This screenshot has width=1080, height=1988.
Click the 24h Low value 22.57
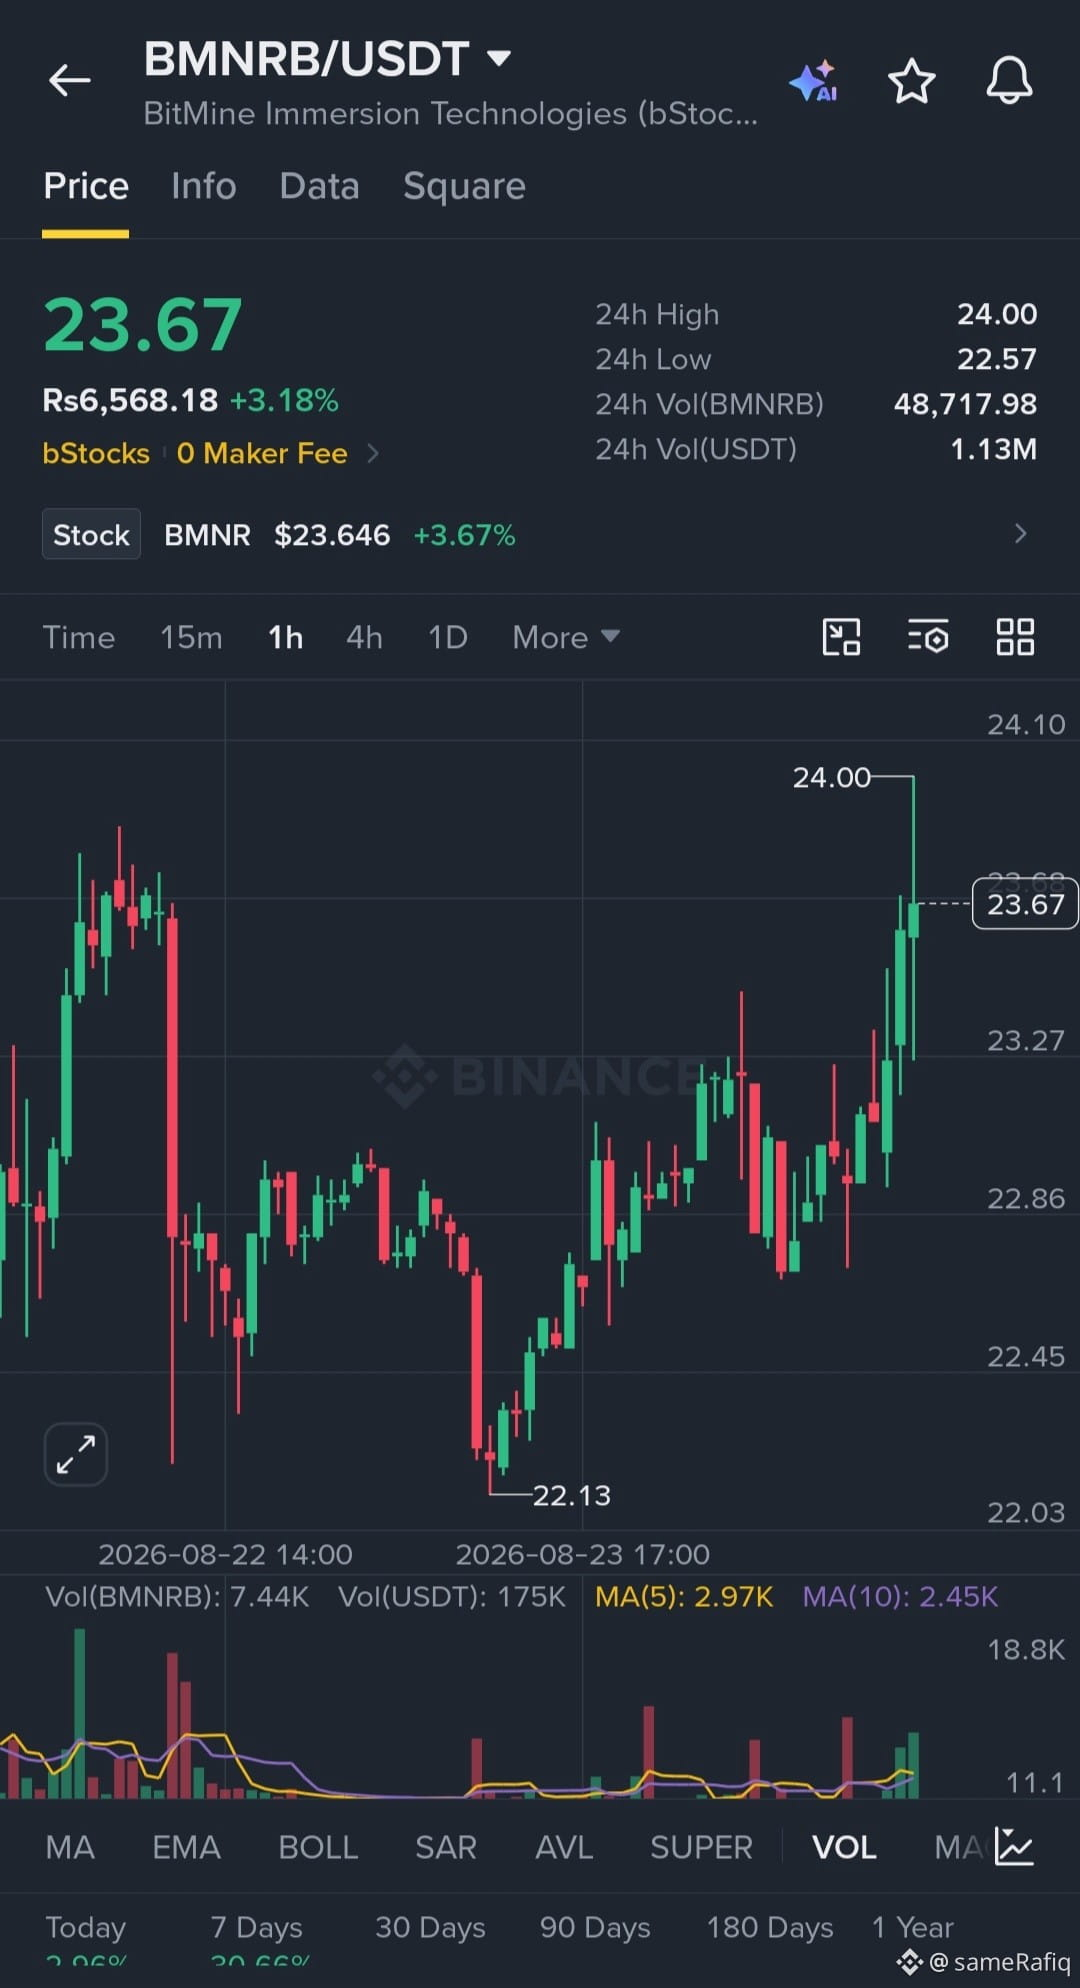coord(997,359)
